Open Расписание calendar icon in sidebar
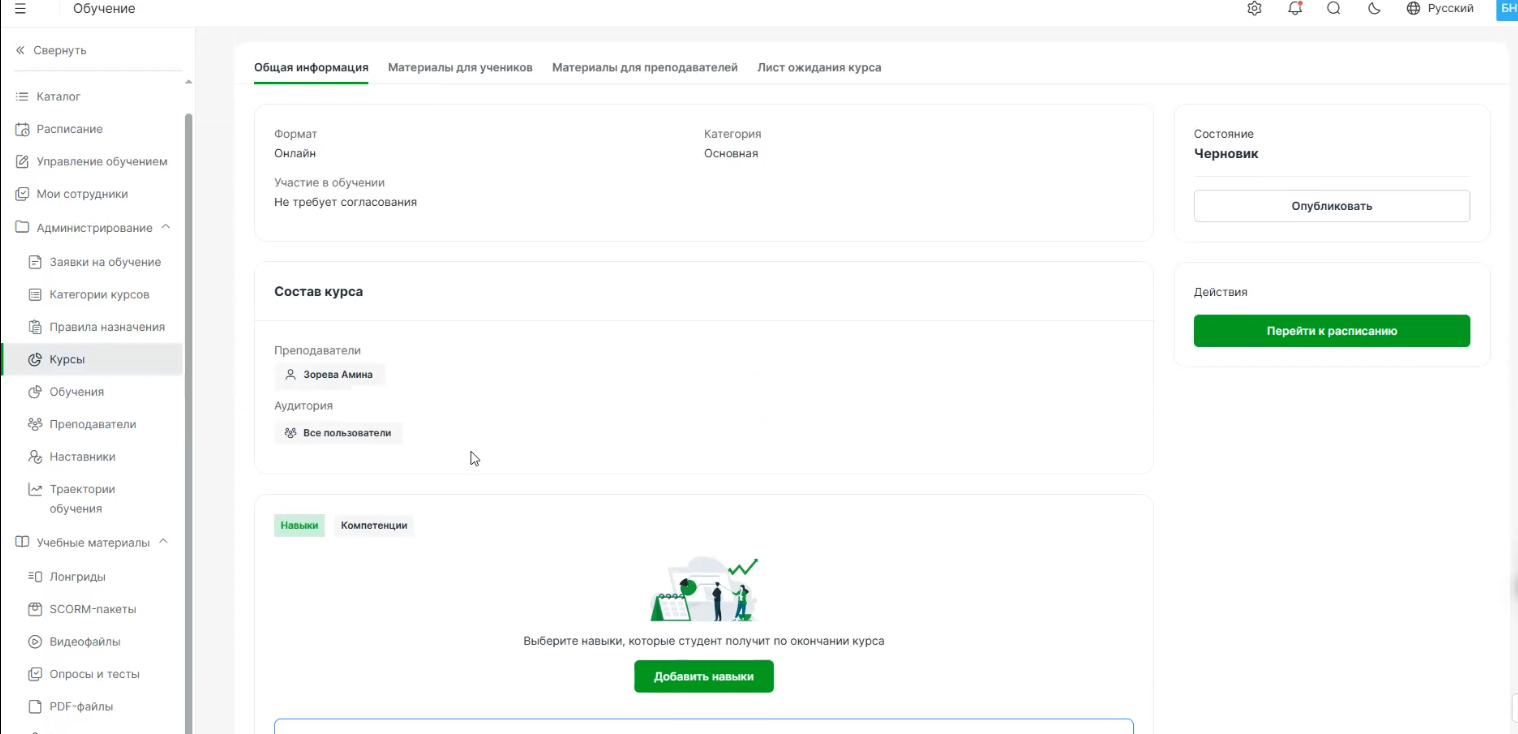Screen dimensions: 1518x734 22,129
